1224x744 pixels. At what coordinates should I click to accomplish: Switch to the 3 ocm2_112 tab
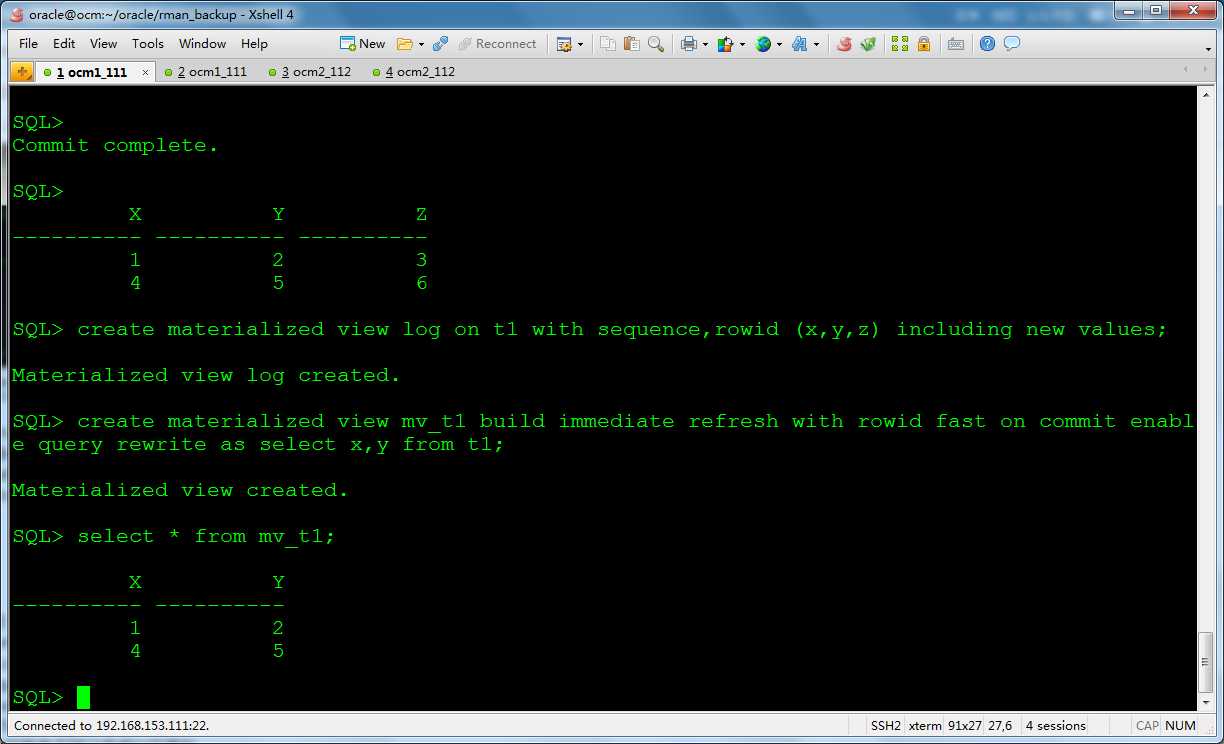(x=309, y=72)
